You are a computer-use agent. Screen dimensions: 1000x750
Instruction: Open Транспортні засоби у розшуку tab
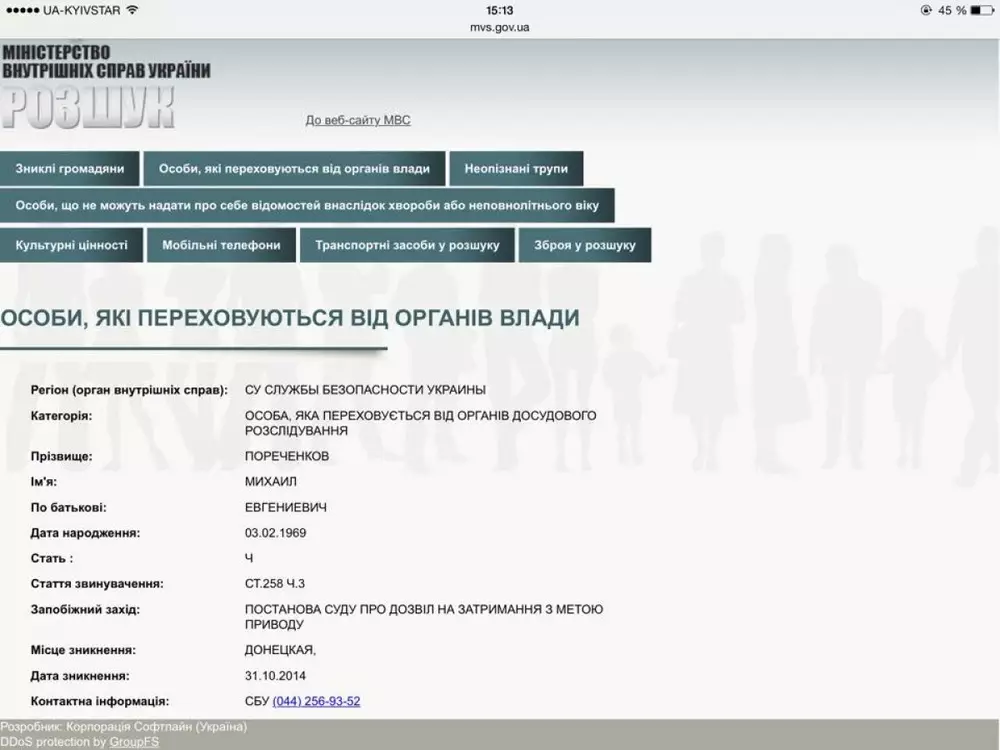[407, 245]
